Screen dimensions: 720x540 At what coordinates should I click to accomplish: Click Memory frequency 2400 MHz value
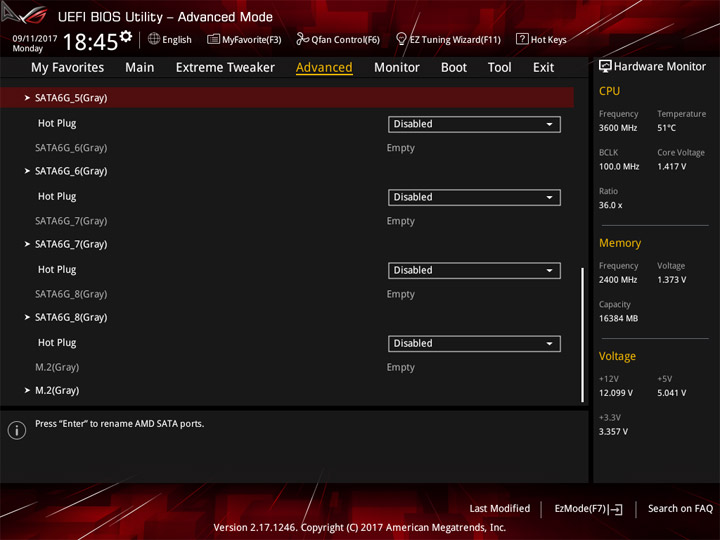618,280
